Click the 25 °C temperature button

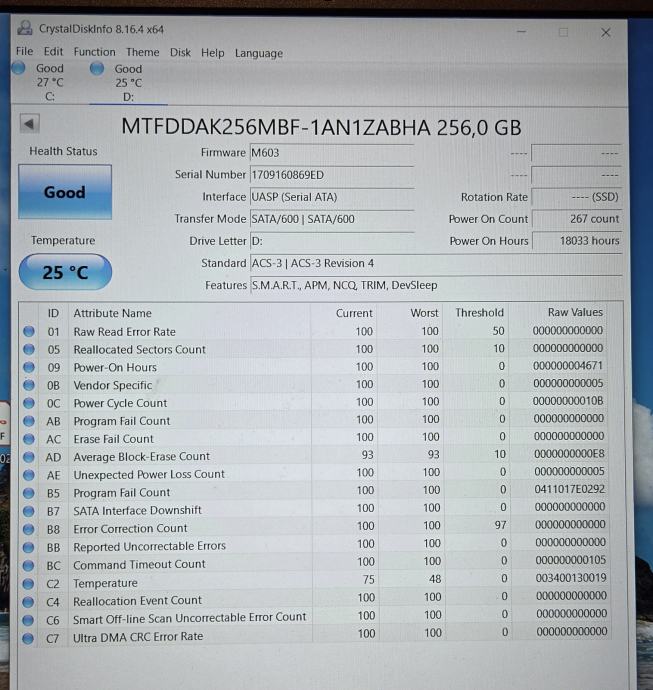tap(65, 272)
